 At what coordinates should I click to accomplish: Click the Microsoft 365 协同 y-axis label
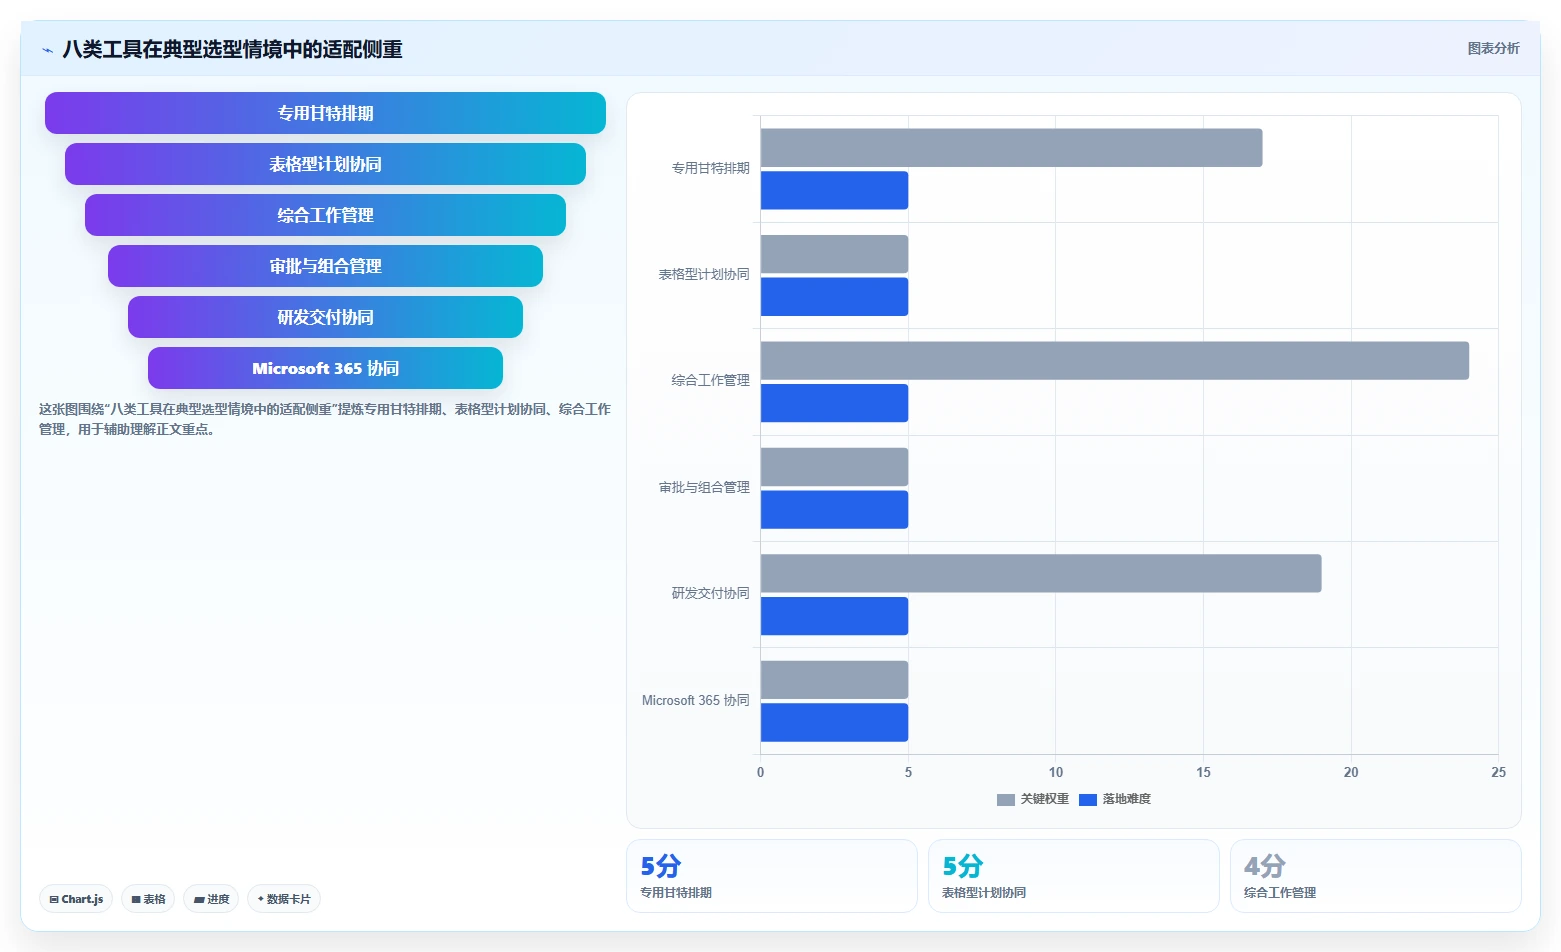[x=696, y=700]
